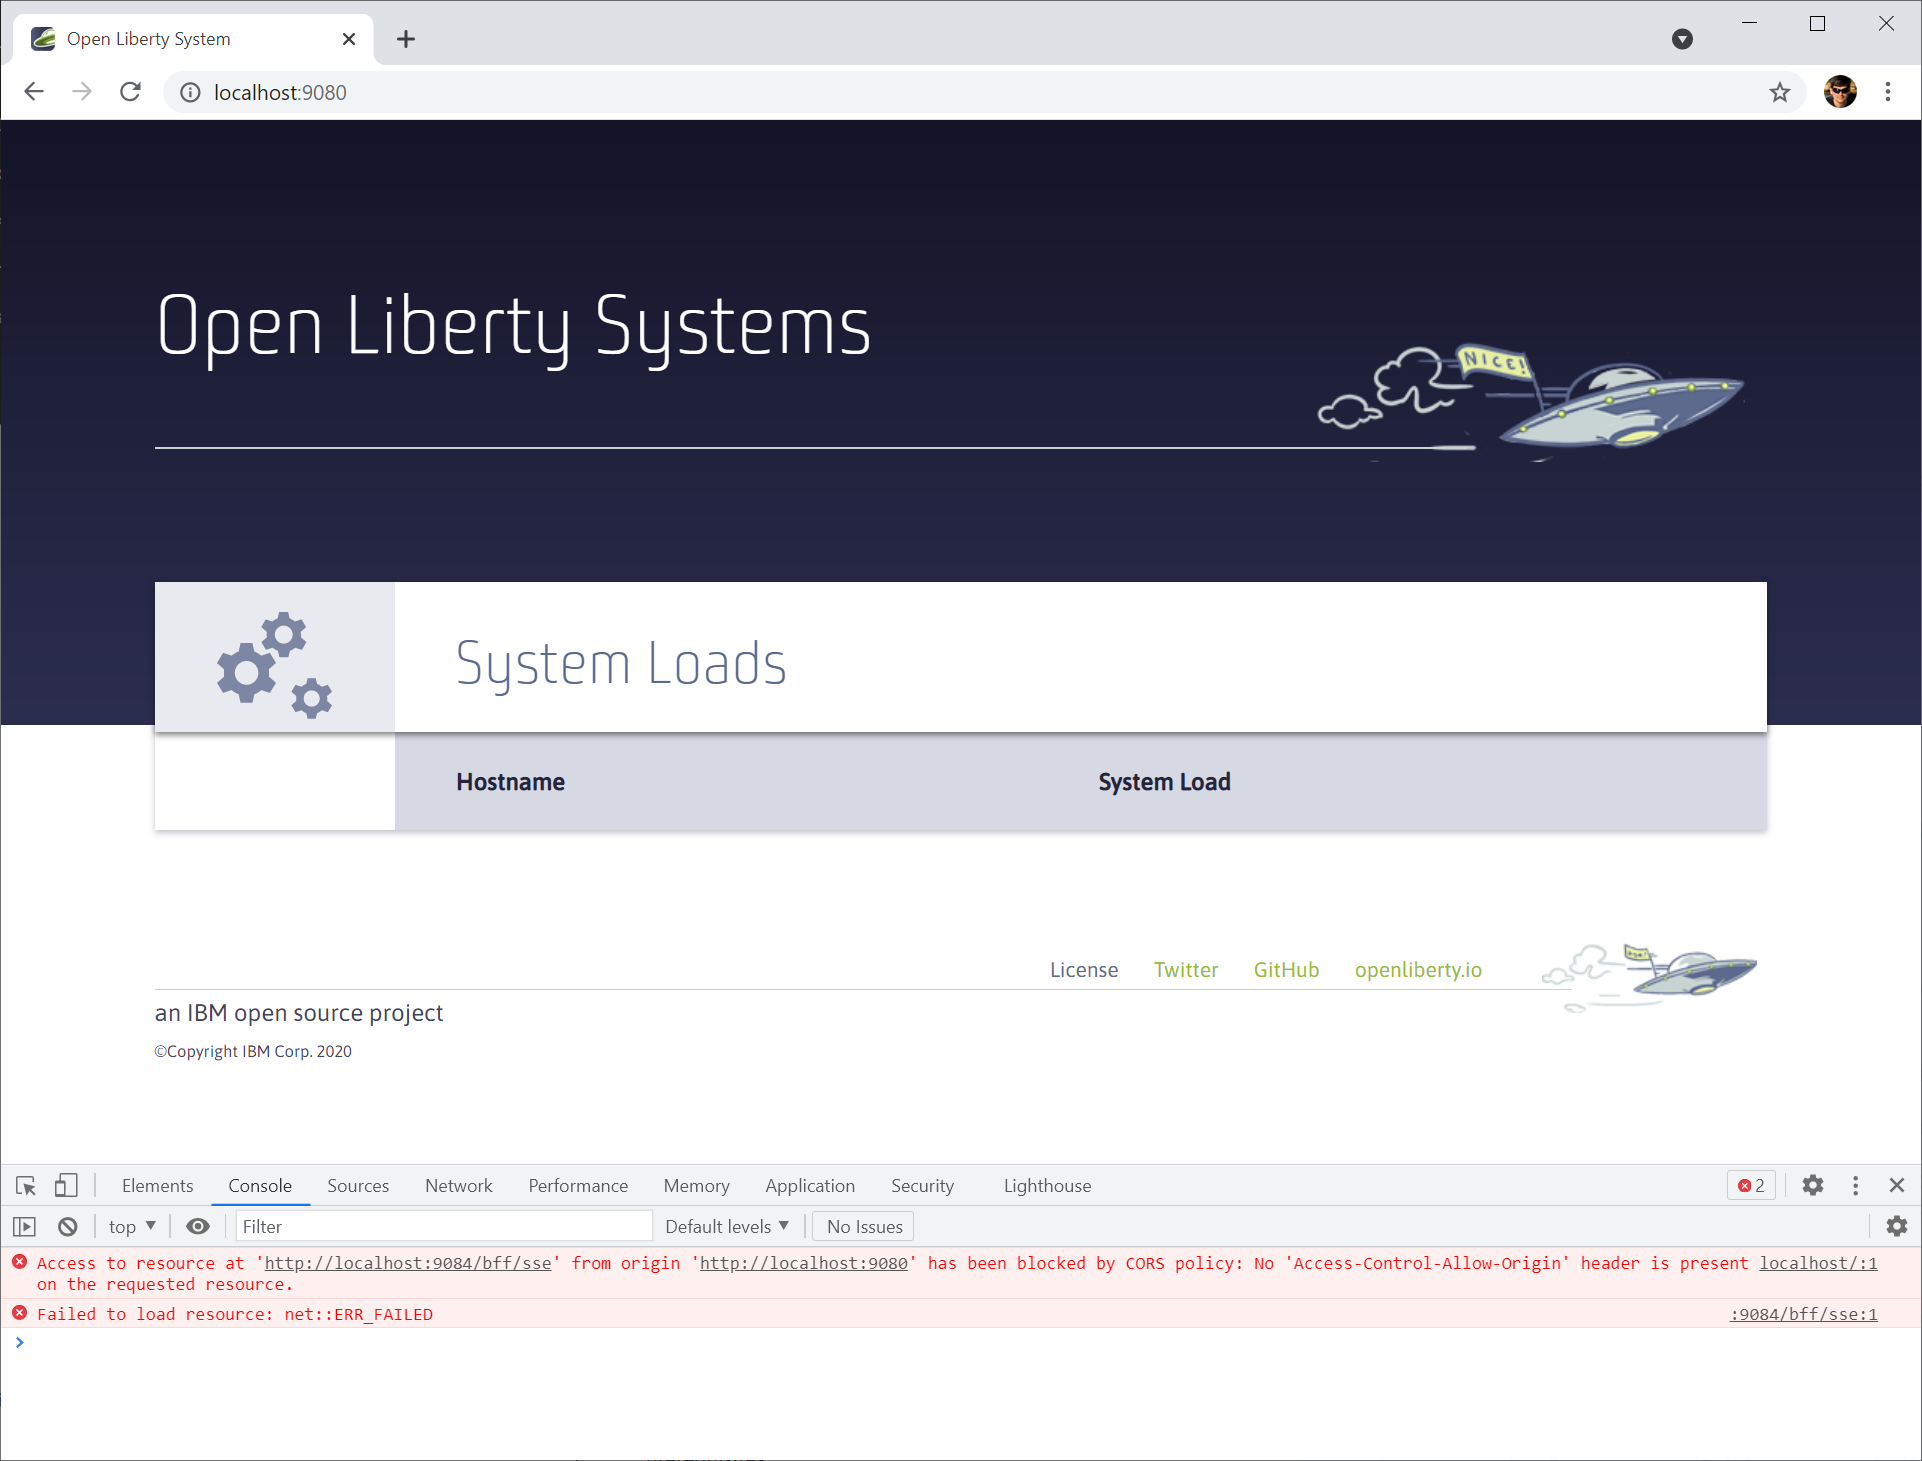The image size is (1922, 1461).
Task: Open the Default levels dropdown
Action: point(727,1227)
